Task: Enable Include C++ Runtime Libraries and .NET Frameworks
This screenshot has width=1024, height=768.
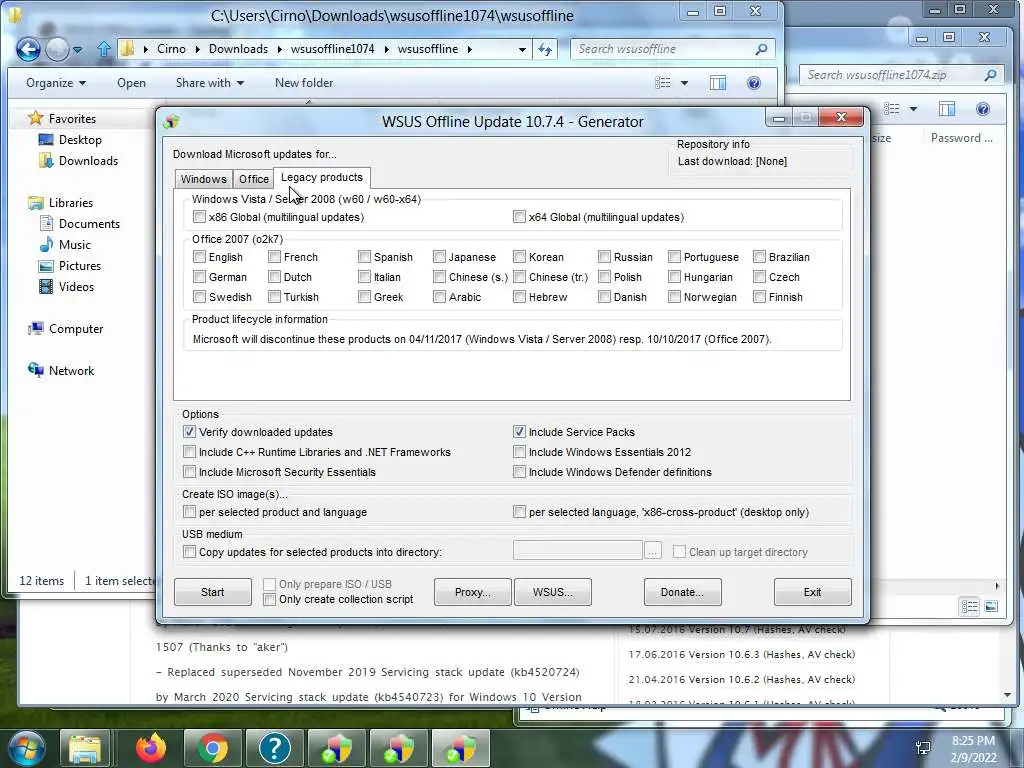Action: (x=189, y=452)
